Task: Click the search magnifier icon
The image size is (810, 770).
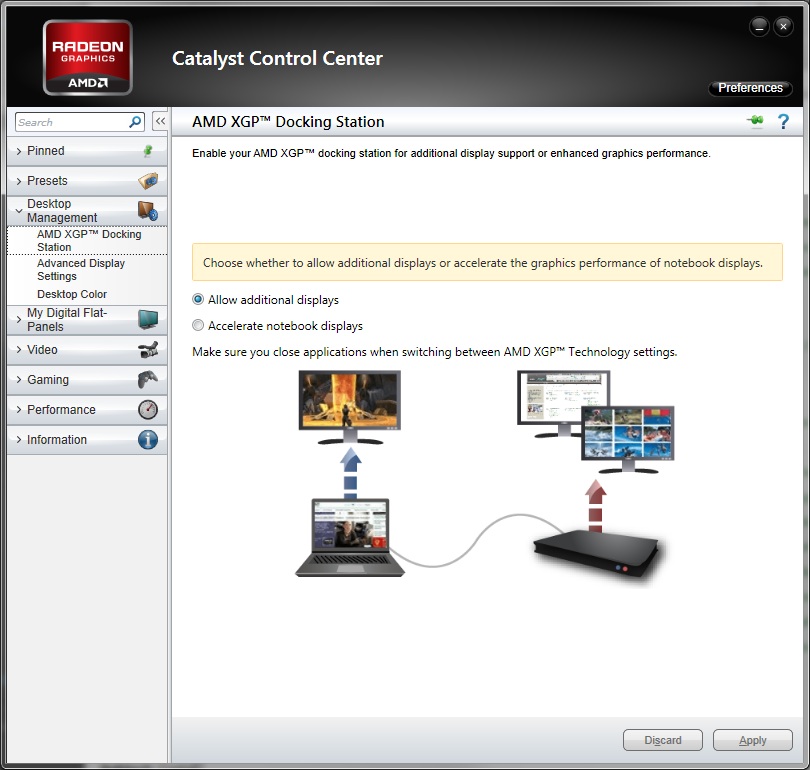Action: pyautogui.click(x=135, y=122)
